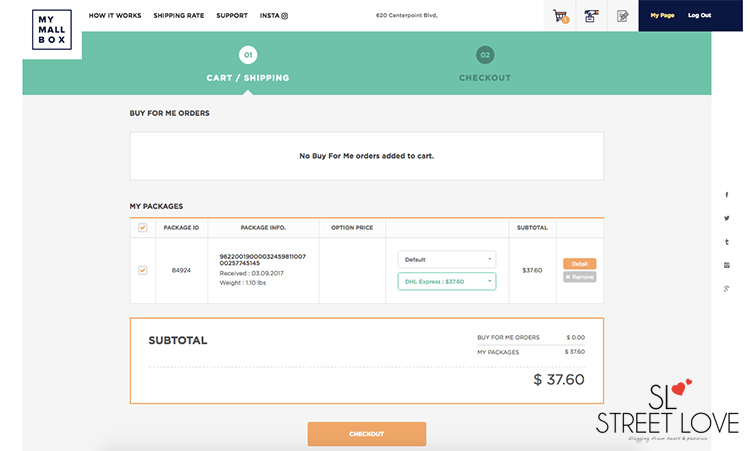Open the Tumblr social sidebar icon

(727, 242)
